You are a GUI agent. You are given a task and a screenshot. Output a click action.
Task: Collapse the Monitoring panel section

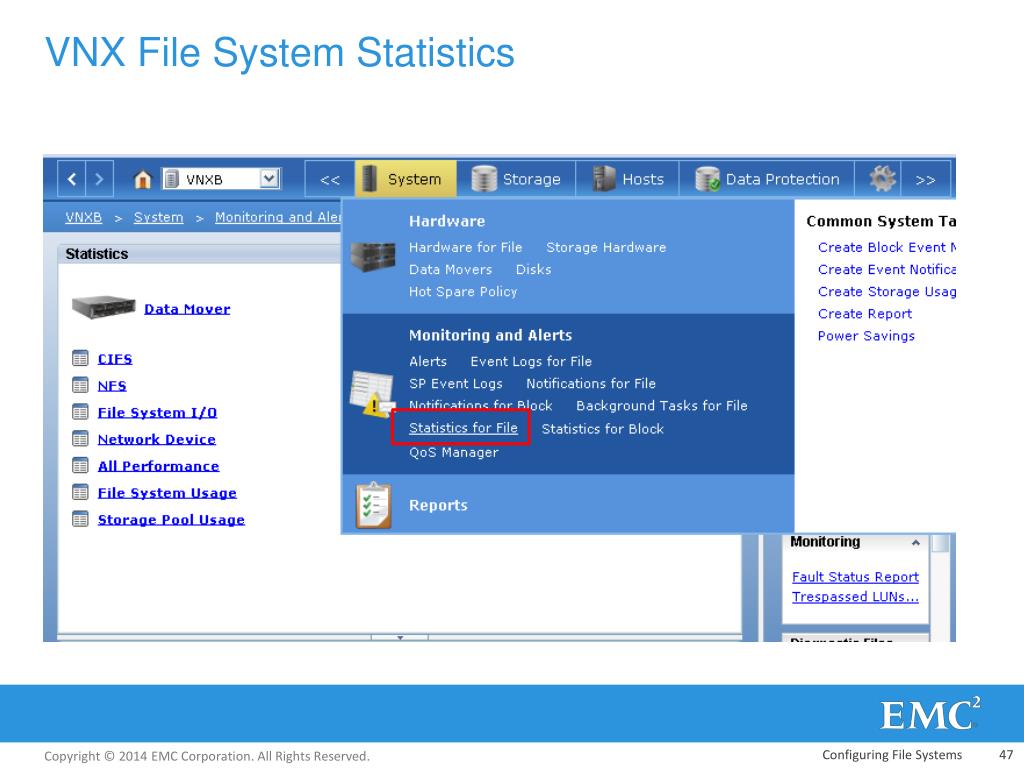[916, 543]
